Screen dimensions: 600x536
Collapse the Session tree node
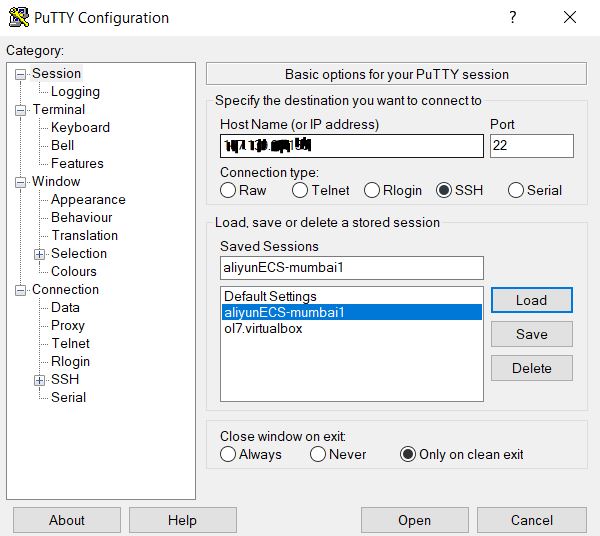coord(20,74)
